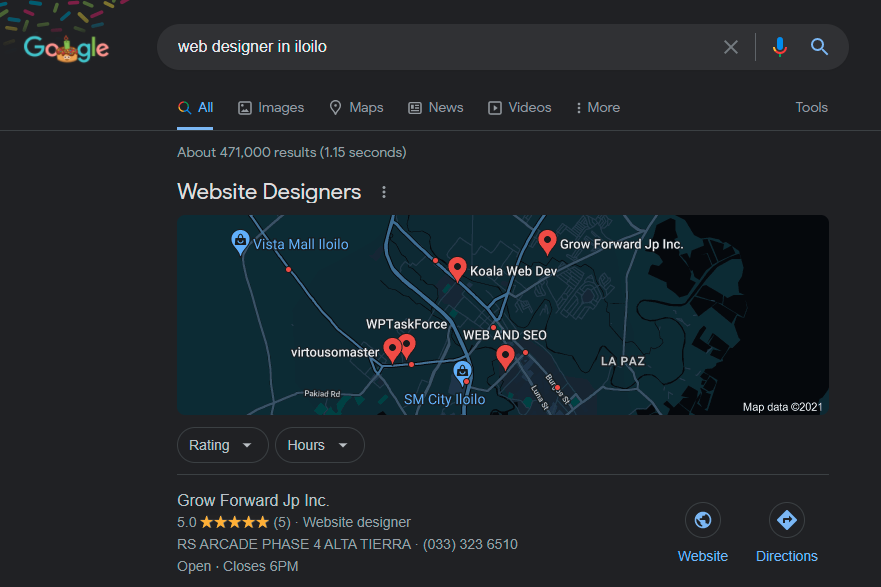881x587 pixels.
Task: Open the Maps tab
Action: (x=356, y=107)
